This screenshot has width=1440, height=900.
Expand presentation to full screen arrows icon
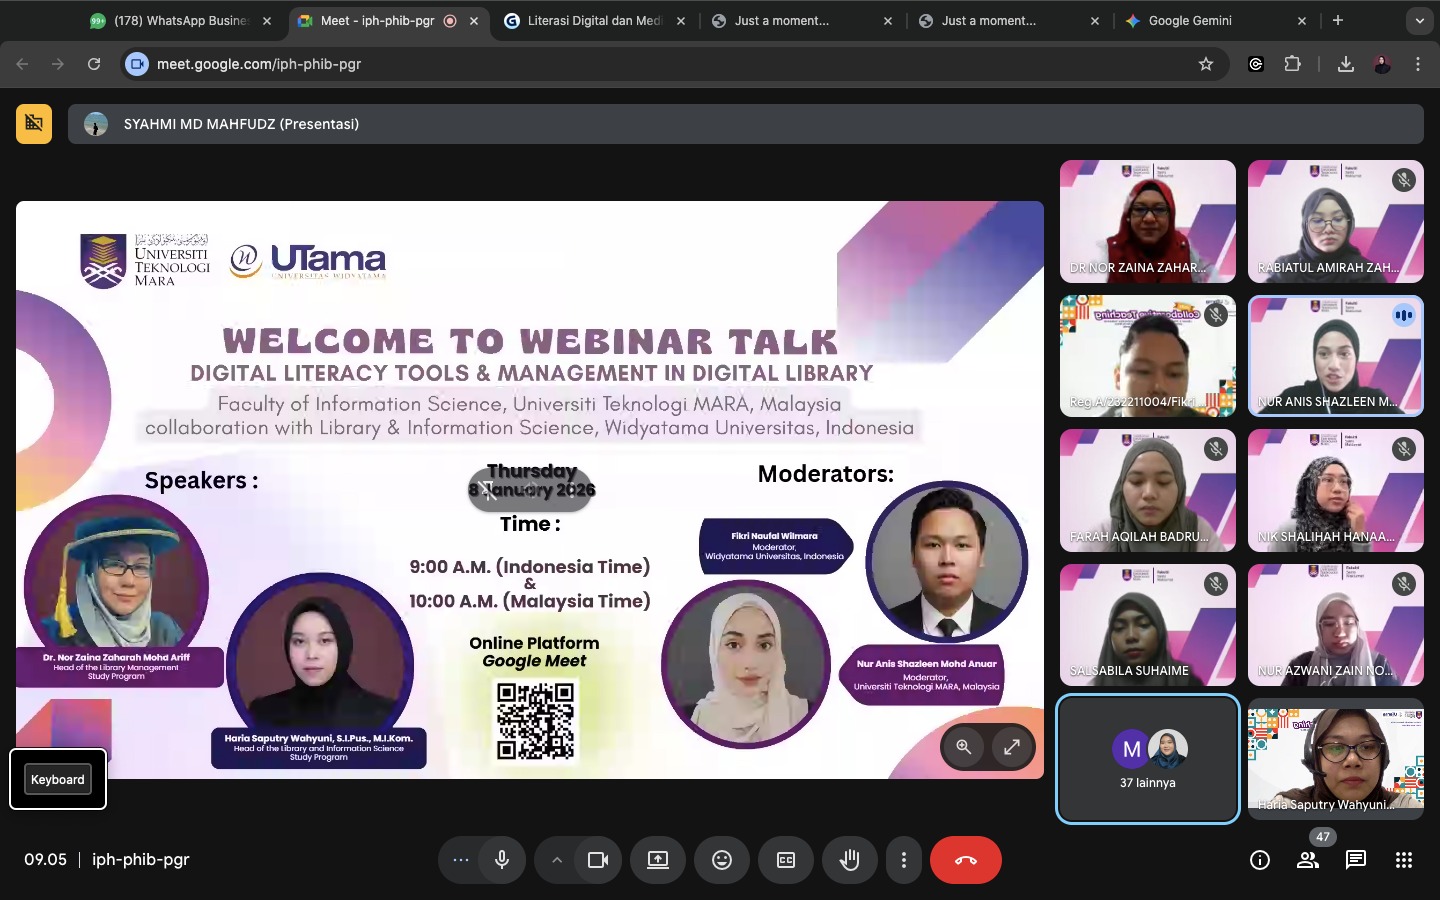1012,747
